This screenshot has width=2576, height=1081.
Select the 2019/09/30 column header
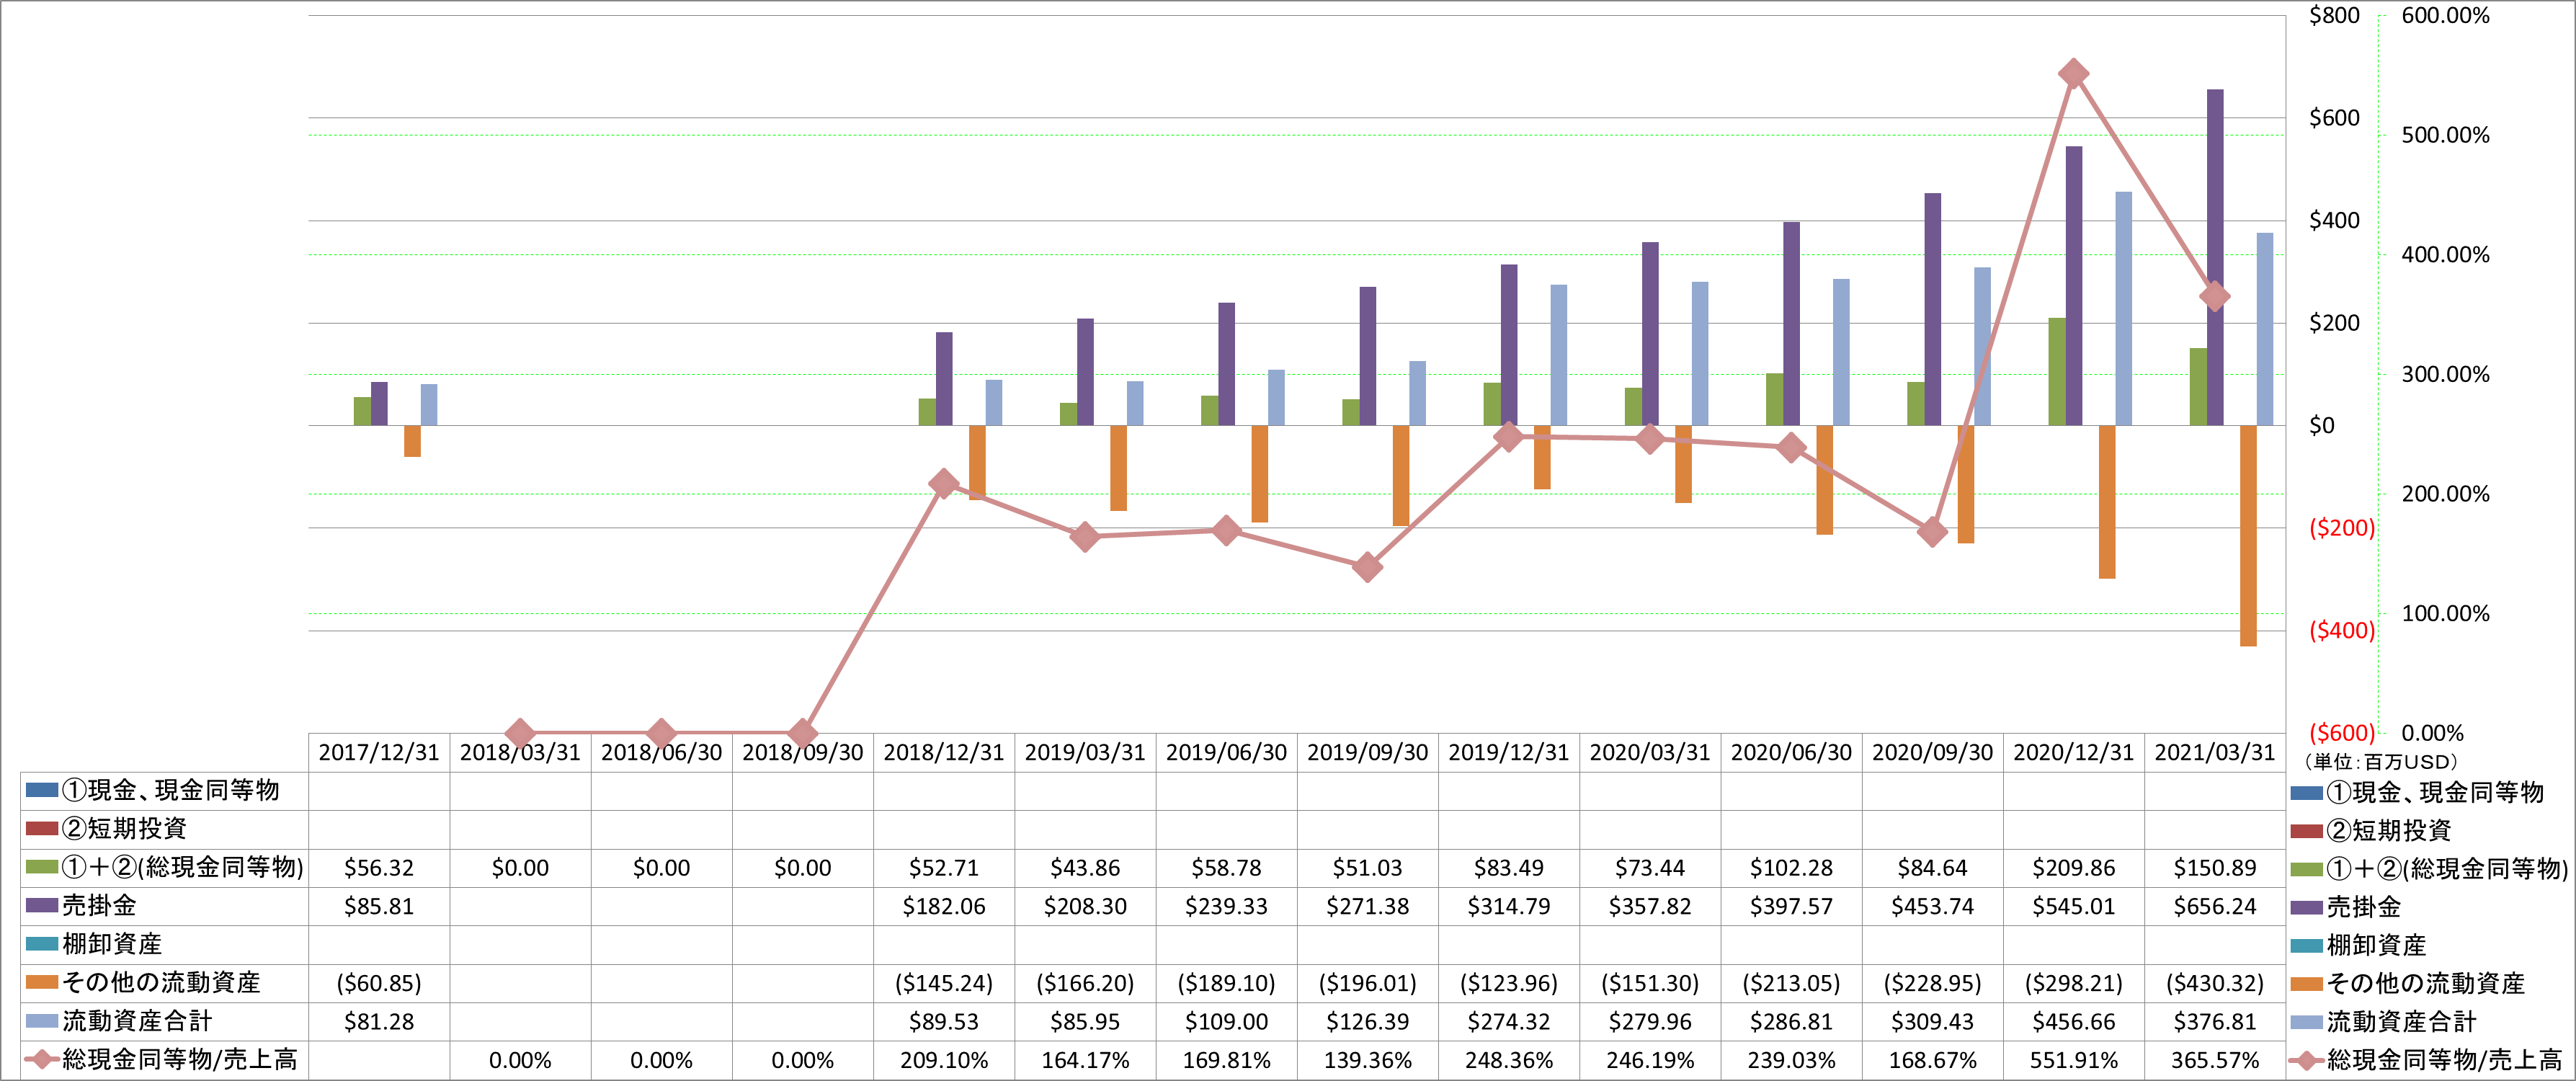tap(1367, 753)
